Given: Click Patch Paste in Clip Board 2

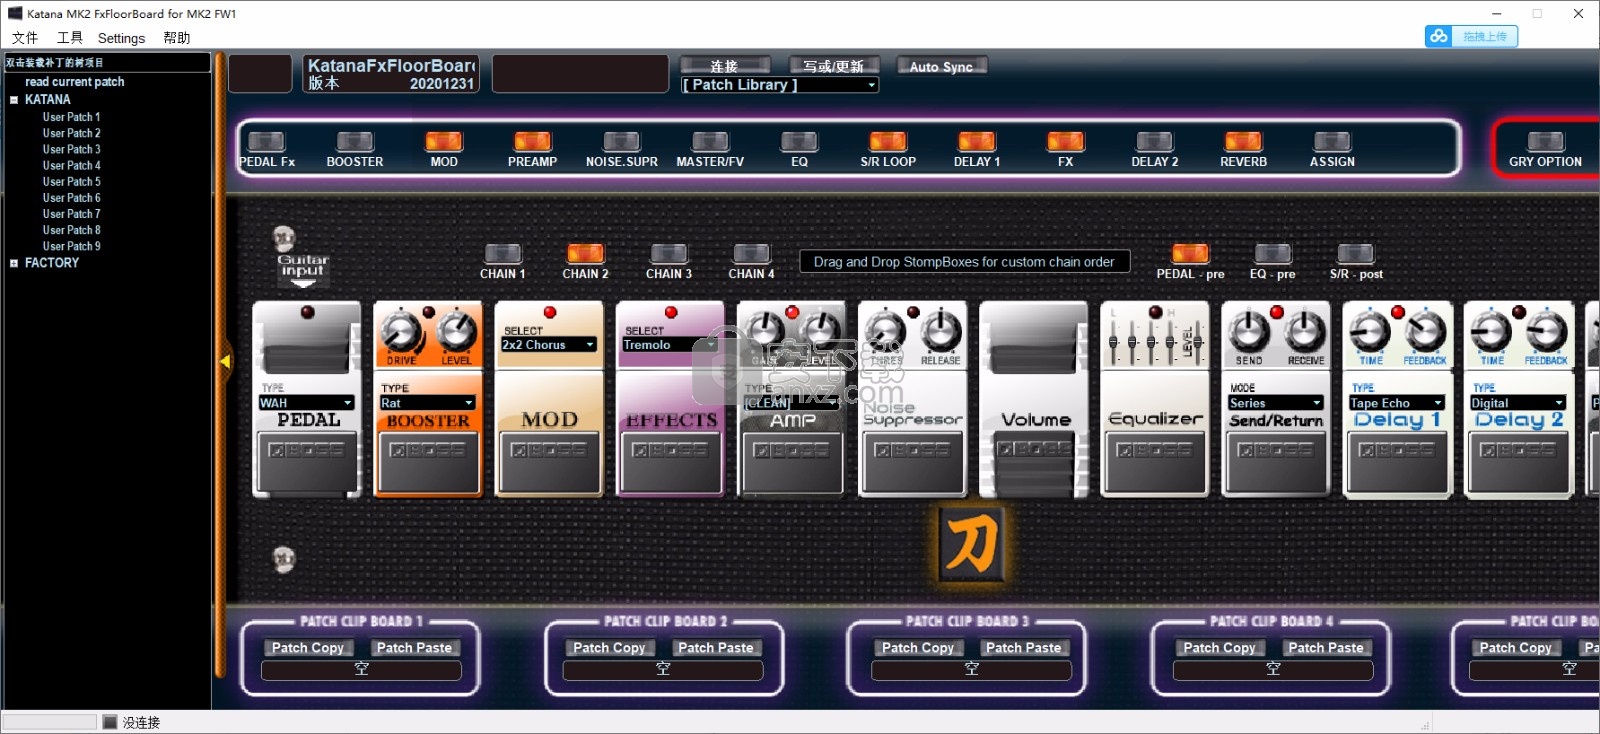Looking at the screenshot, I should coord(716,647).
